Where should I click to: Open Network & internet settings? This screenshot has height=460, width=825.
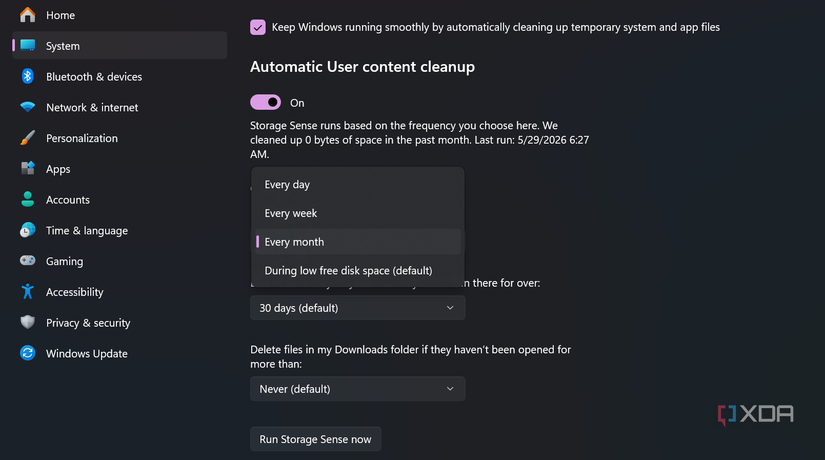pos(119,107)
